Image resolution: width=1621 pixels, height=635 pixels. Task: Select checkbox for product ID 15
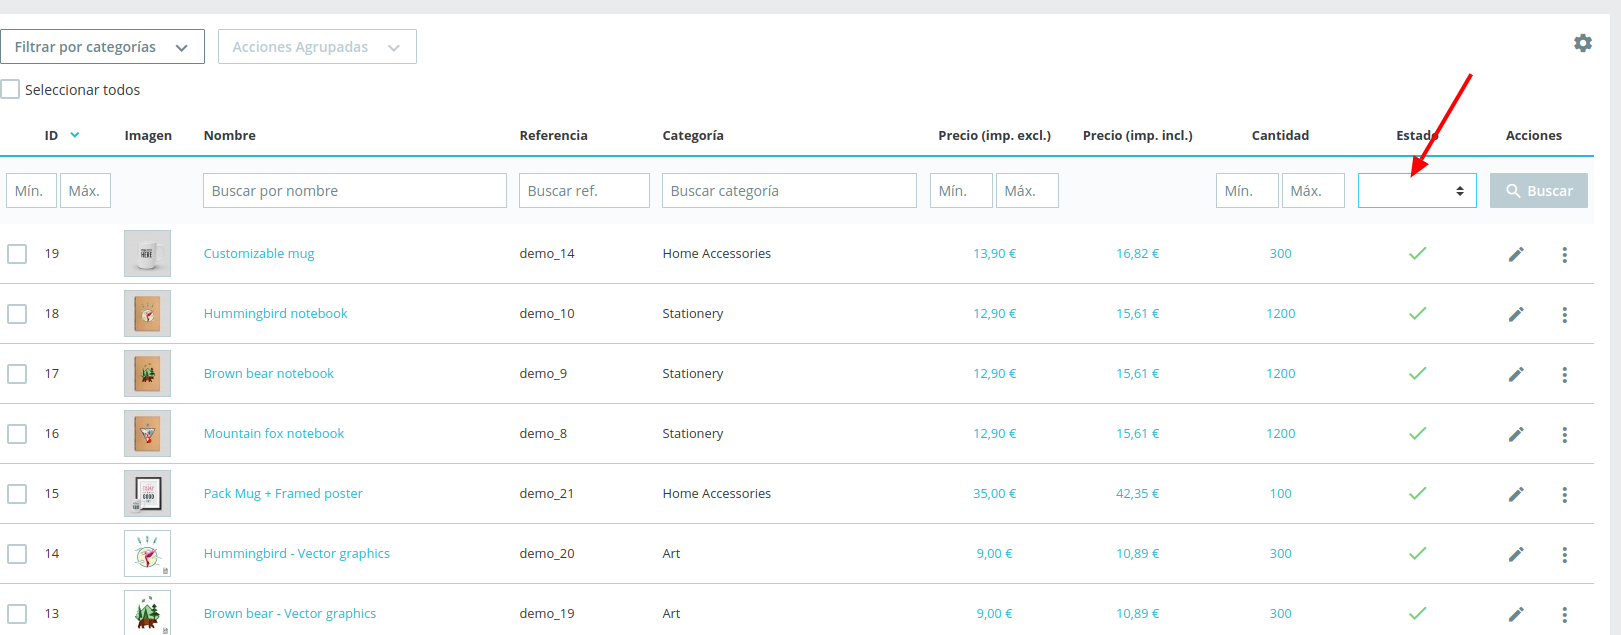pos(17,494)
